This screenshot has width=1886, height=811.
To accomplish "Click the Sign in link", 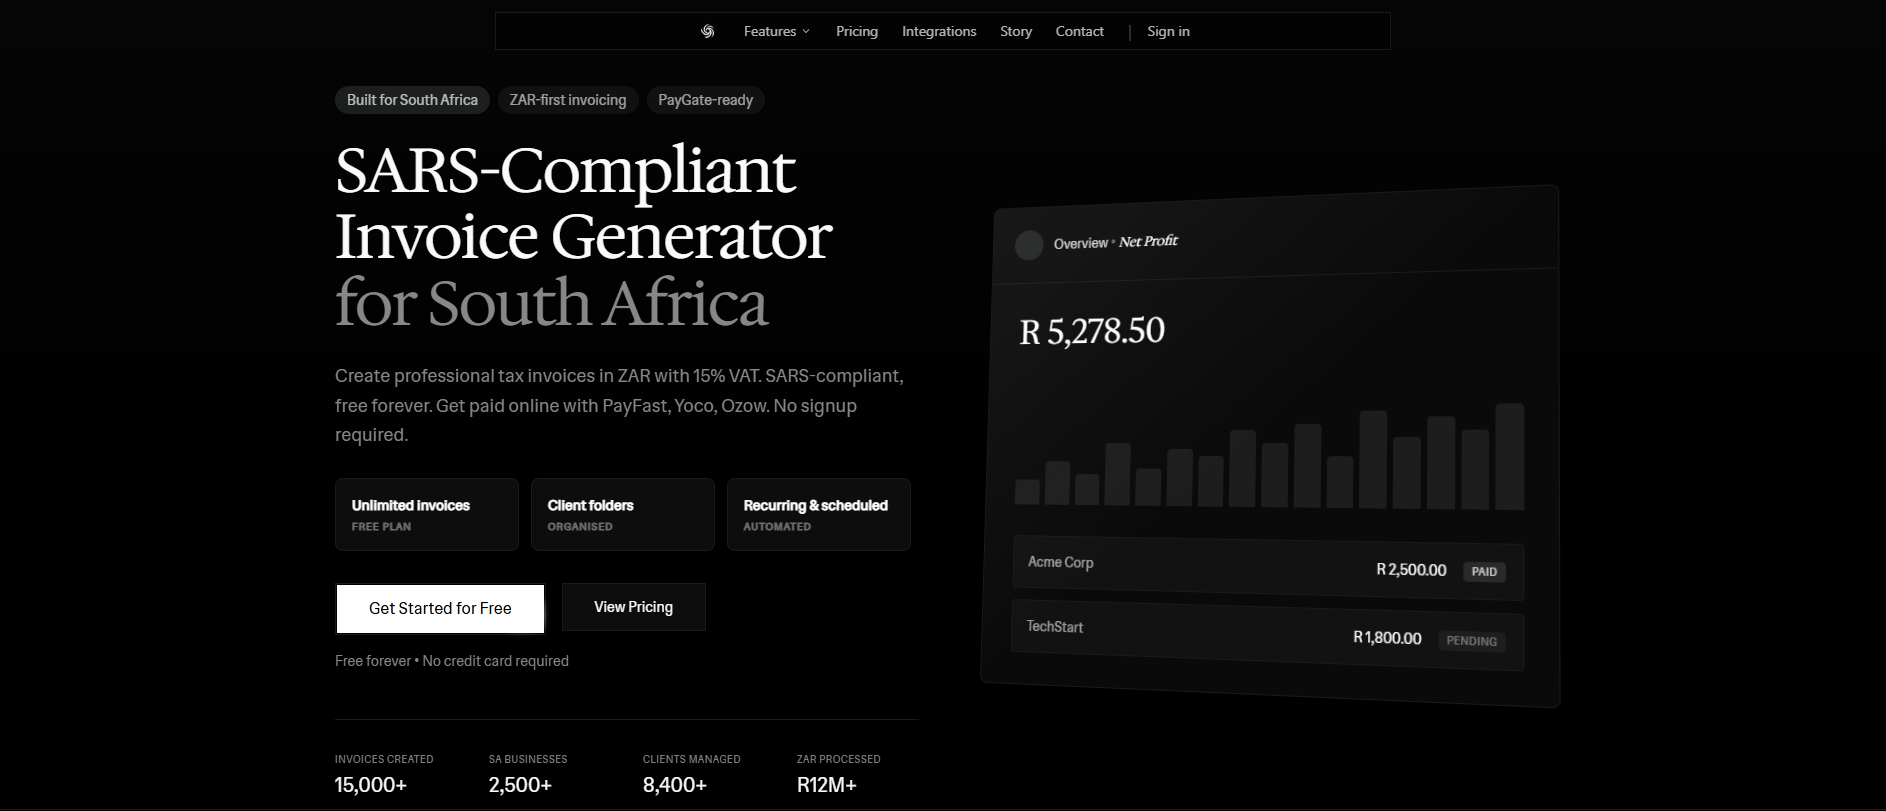I will (x=1168, y=31).
